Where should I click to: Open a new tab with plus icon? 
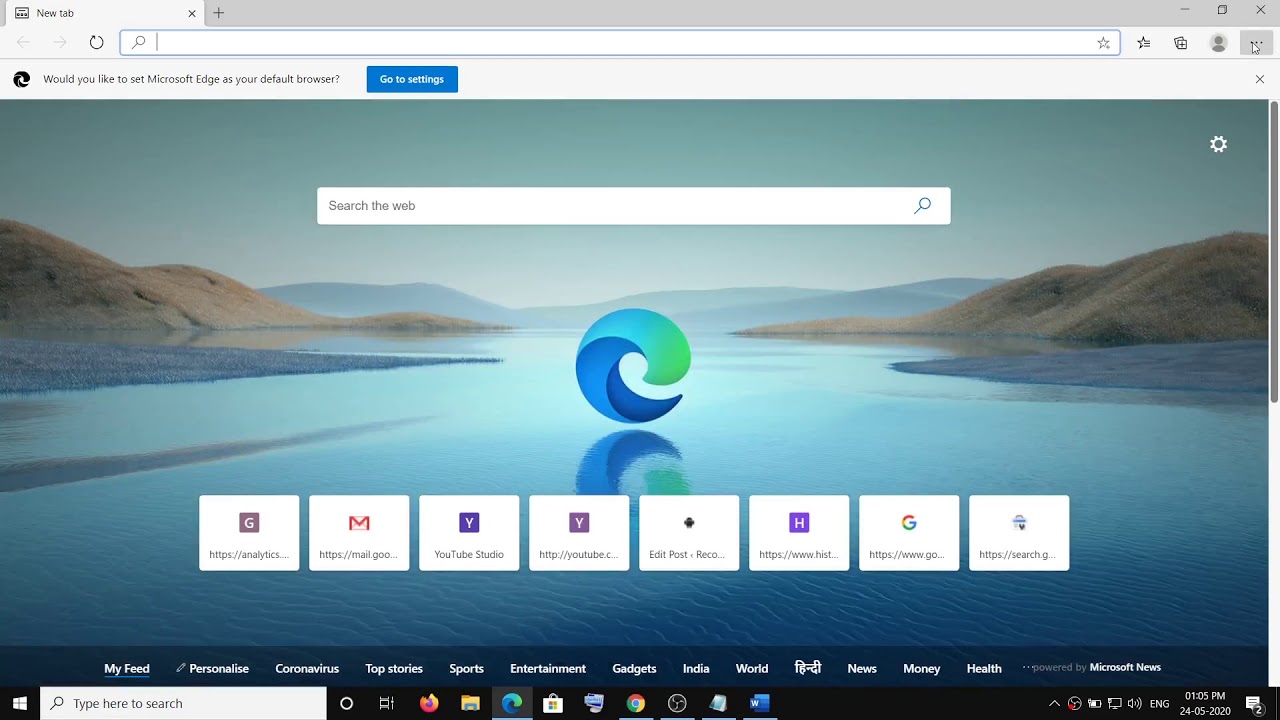[218, 13]
